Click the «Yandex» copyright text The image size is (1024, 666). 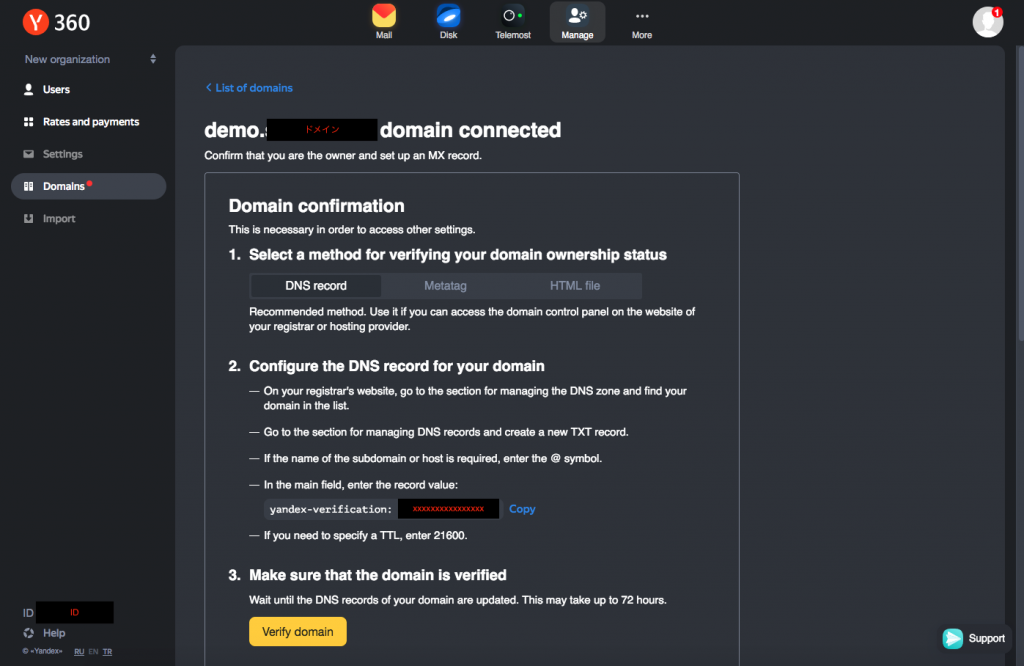(x=42, y=651)
